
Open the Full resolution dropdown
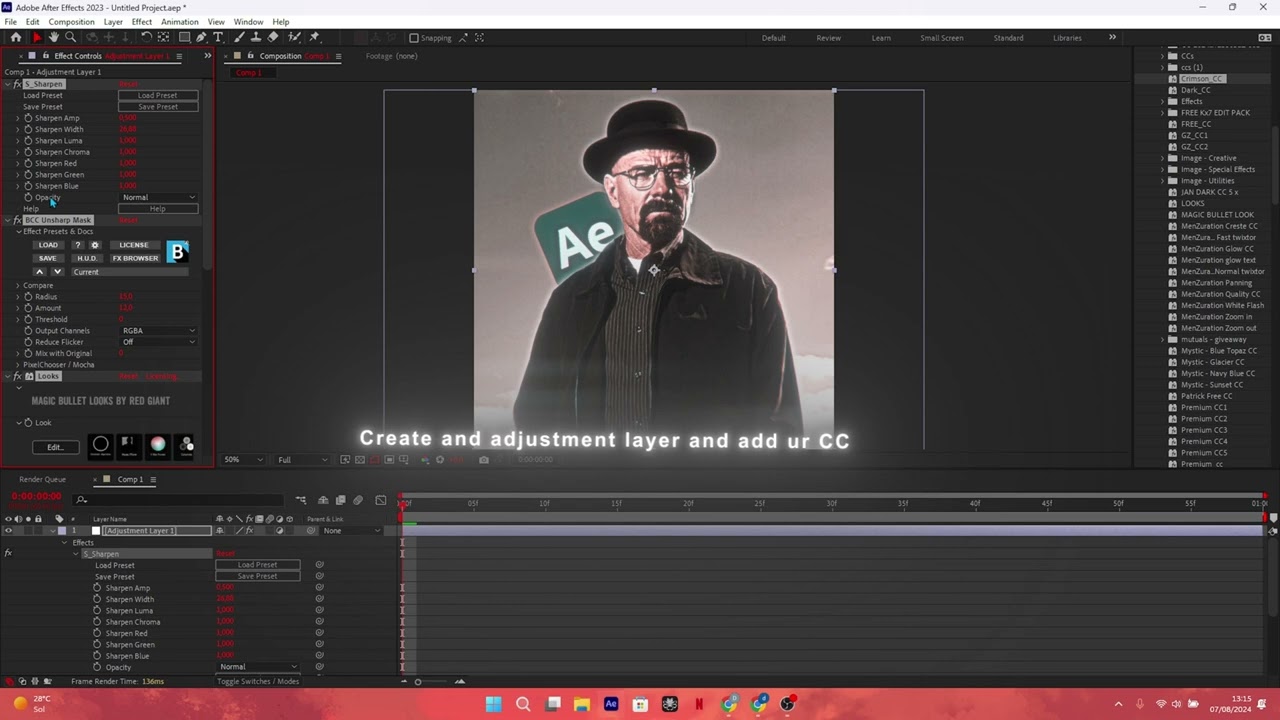click(302, 460)
